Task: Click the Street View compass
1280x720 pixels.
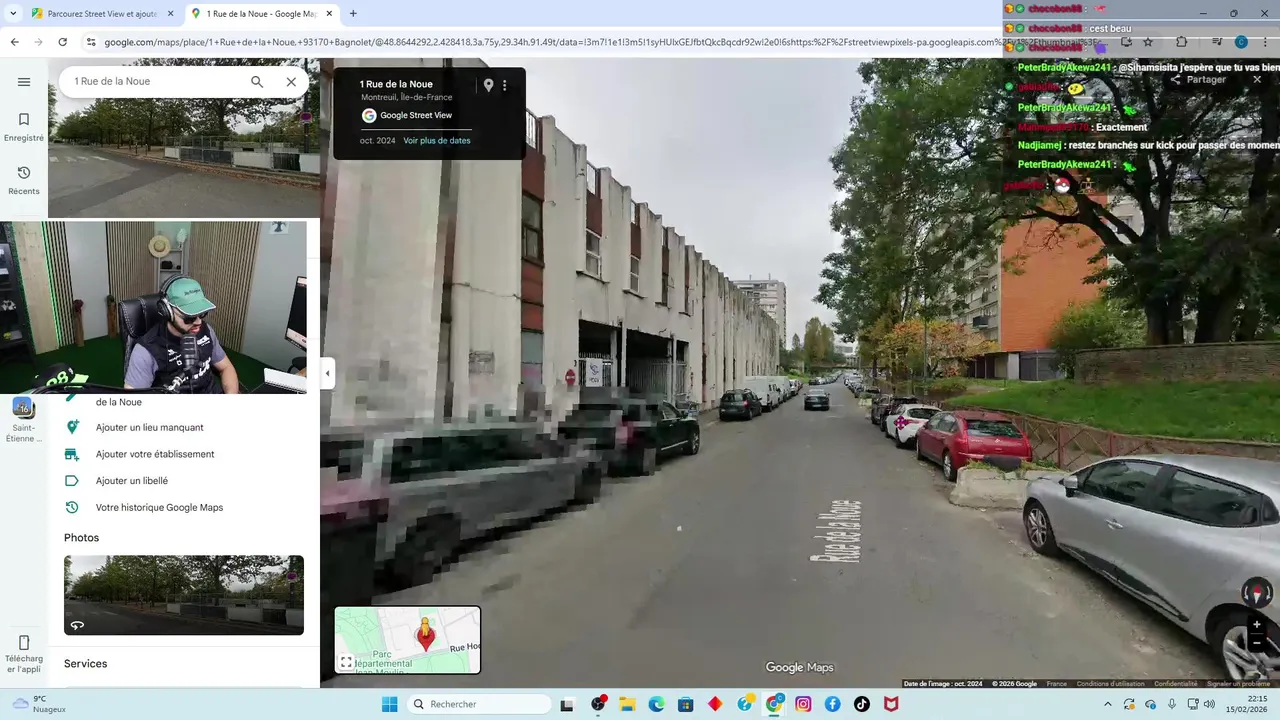Action: pos(1257,593)
